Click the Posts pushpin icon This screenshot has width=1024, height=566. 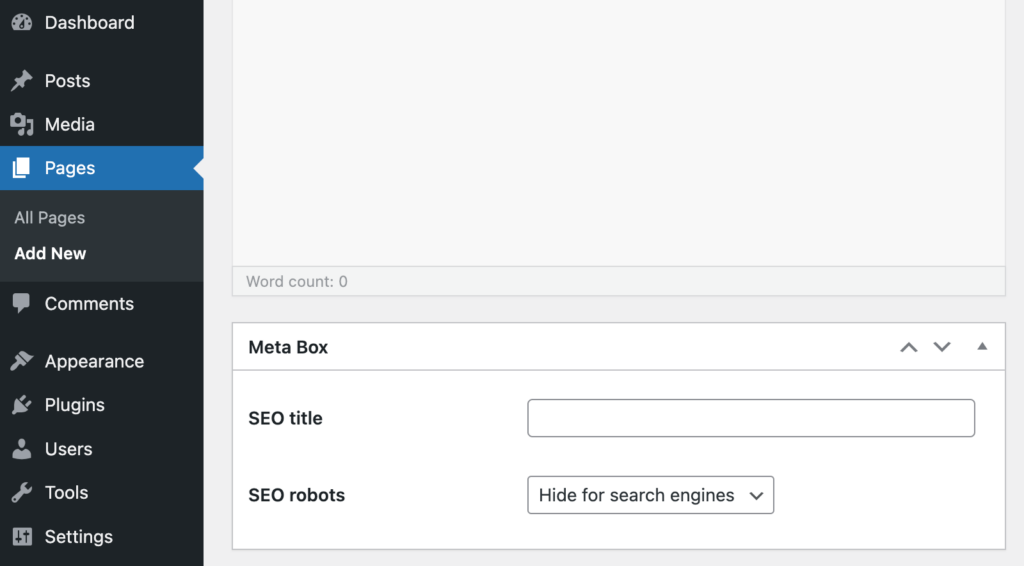(x=21, y=81)
